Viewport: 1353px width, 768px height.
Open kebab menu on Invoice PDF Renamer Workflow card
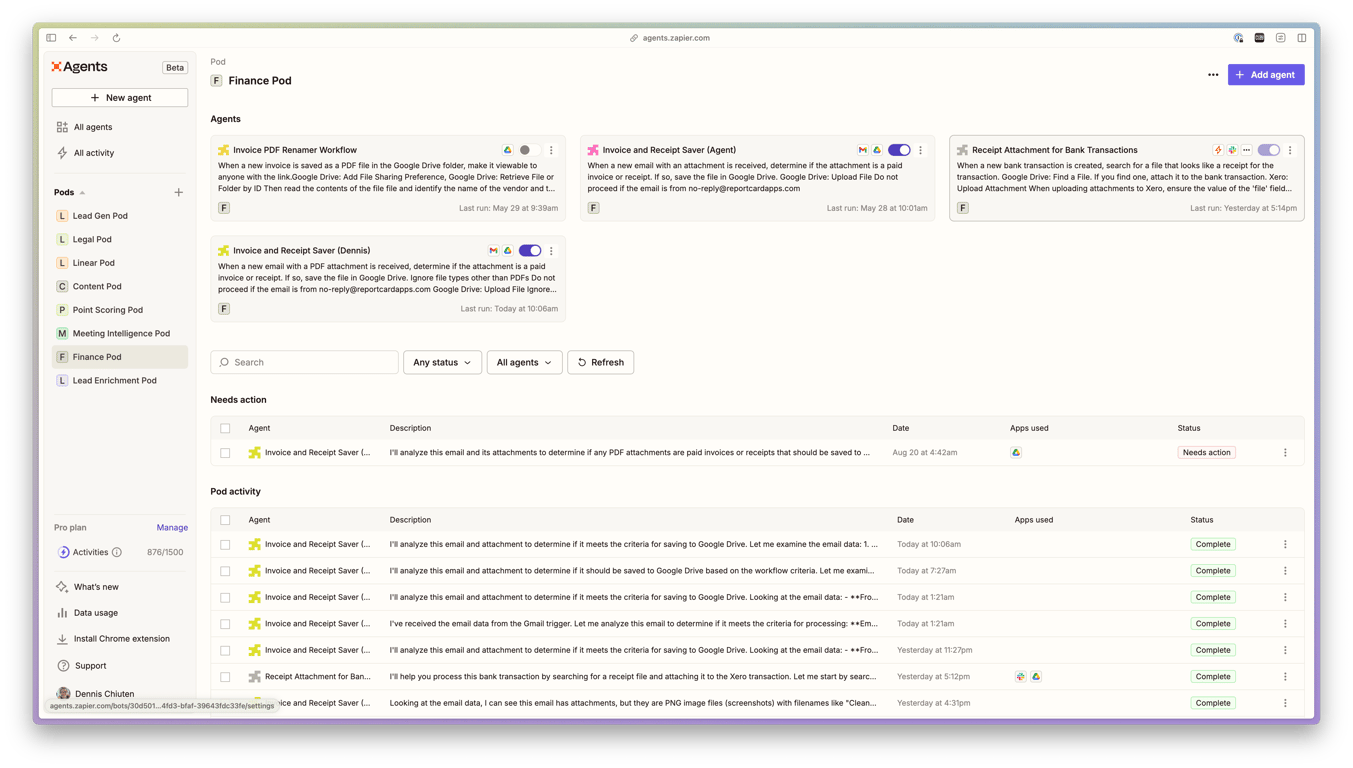551,150
